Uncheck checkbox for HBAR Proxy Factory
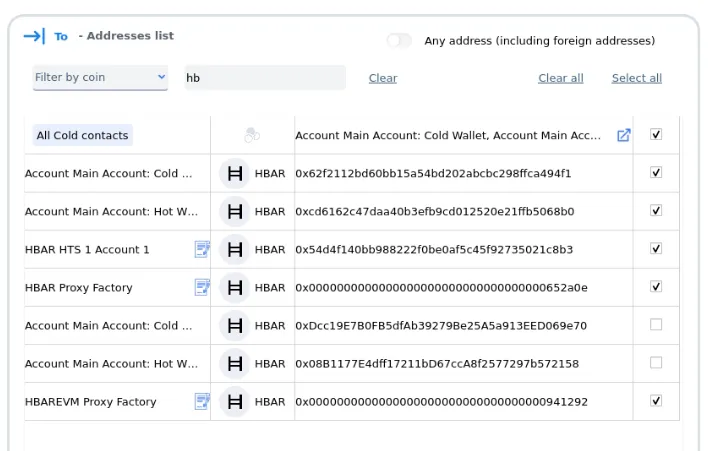Viewport: 722px width, 451px height. [x=656, y=287]
